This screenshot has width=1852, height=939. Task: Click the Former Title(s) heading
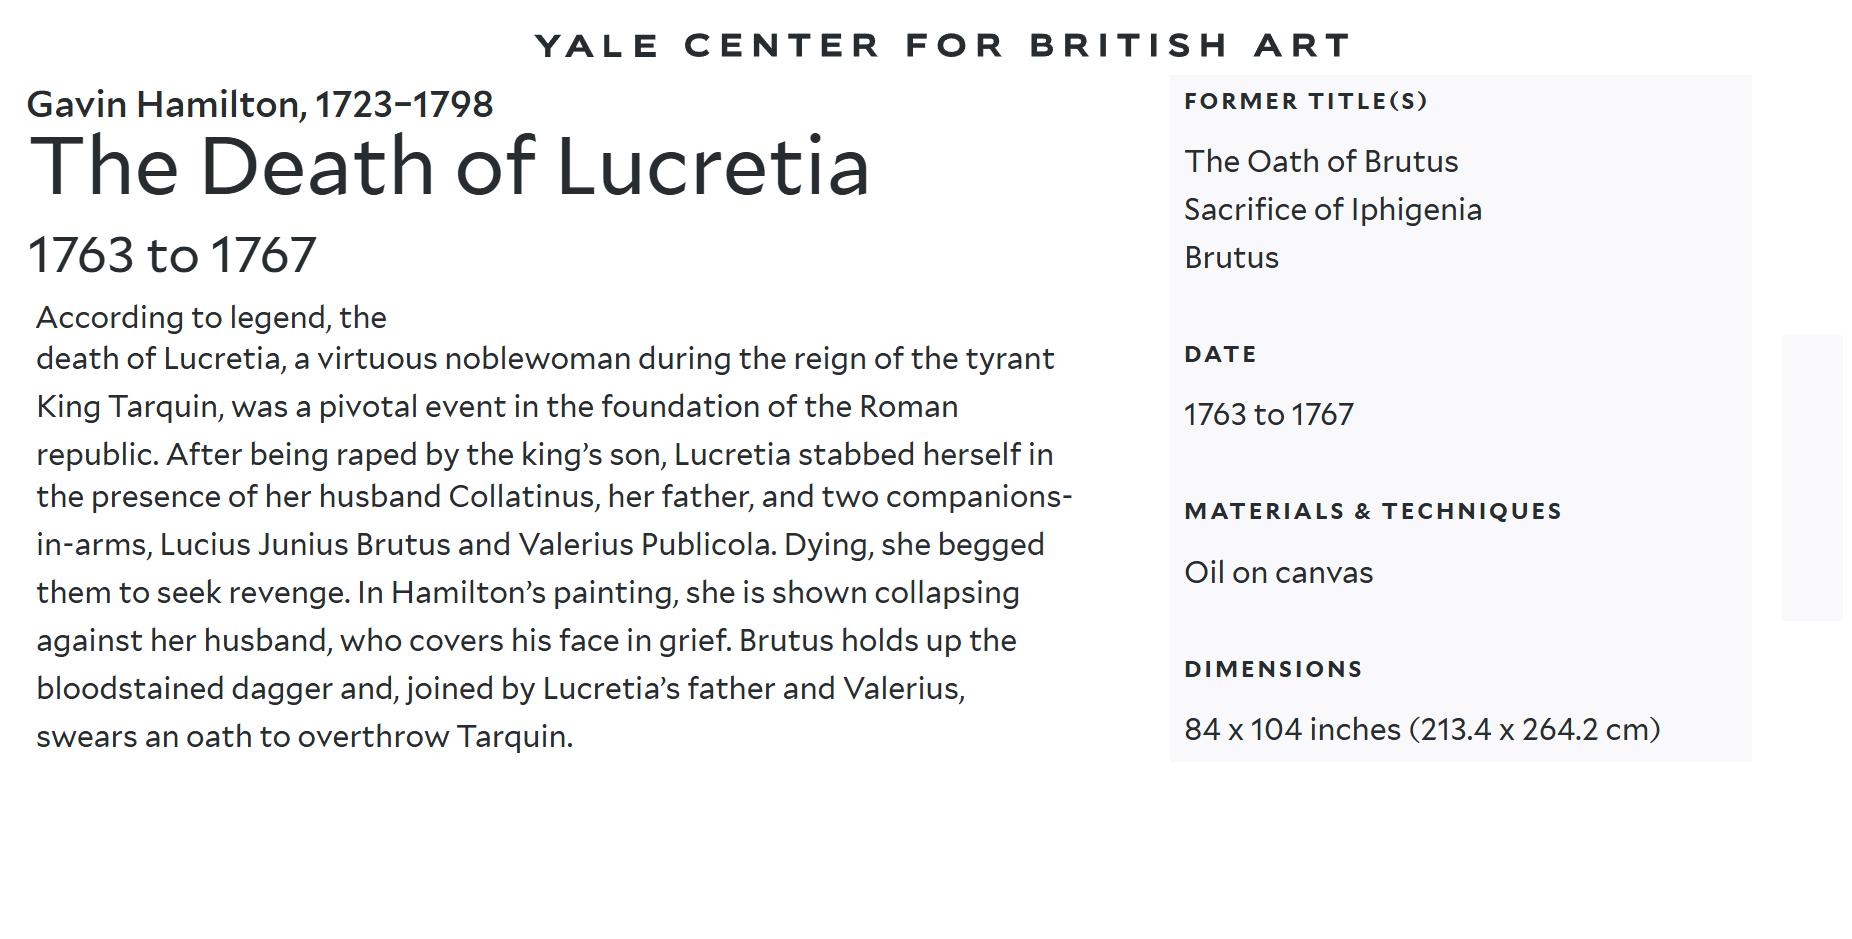coord(1306,101)
